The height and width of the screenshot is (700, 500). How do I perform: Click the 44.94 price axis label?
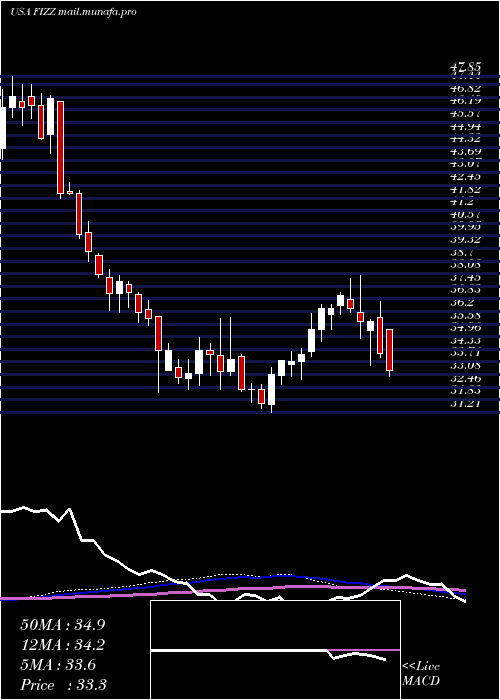pos(465,127)
